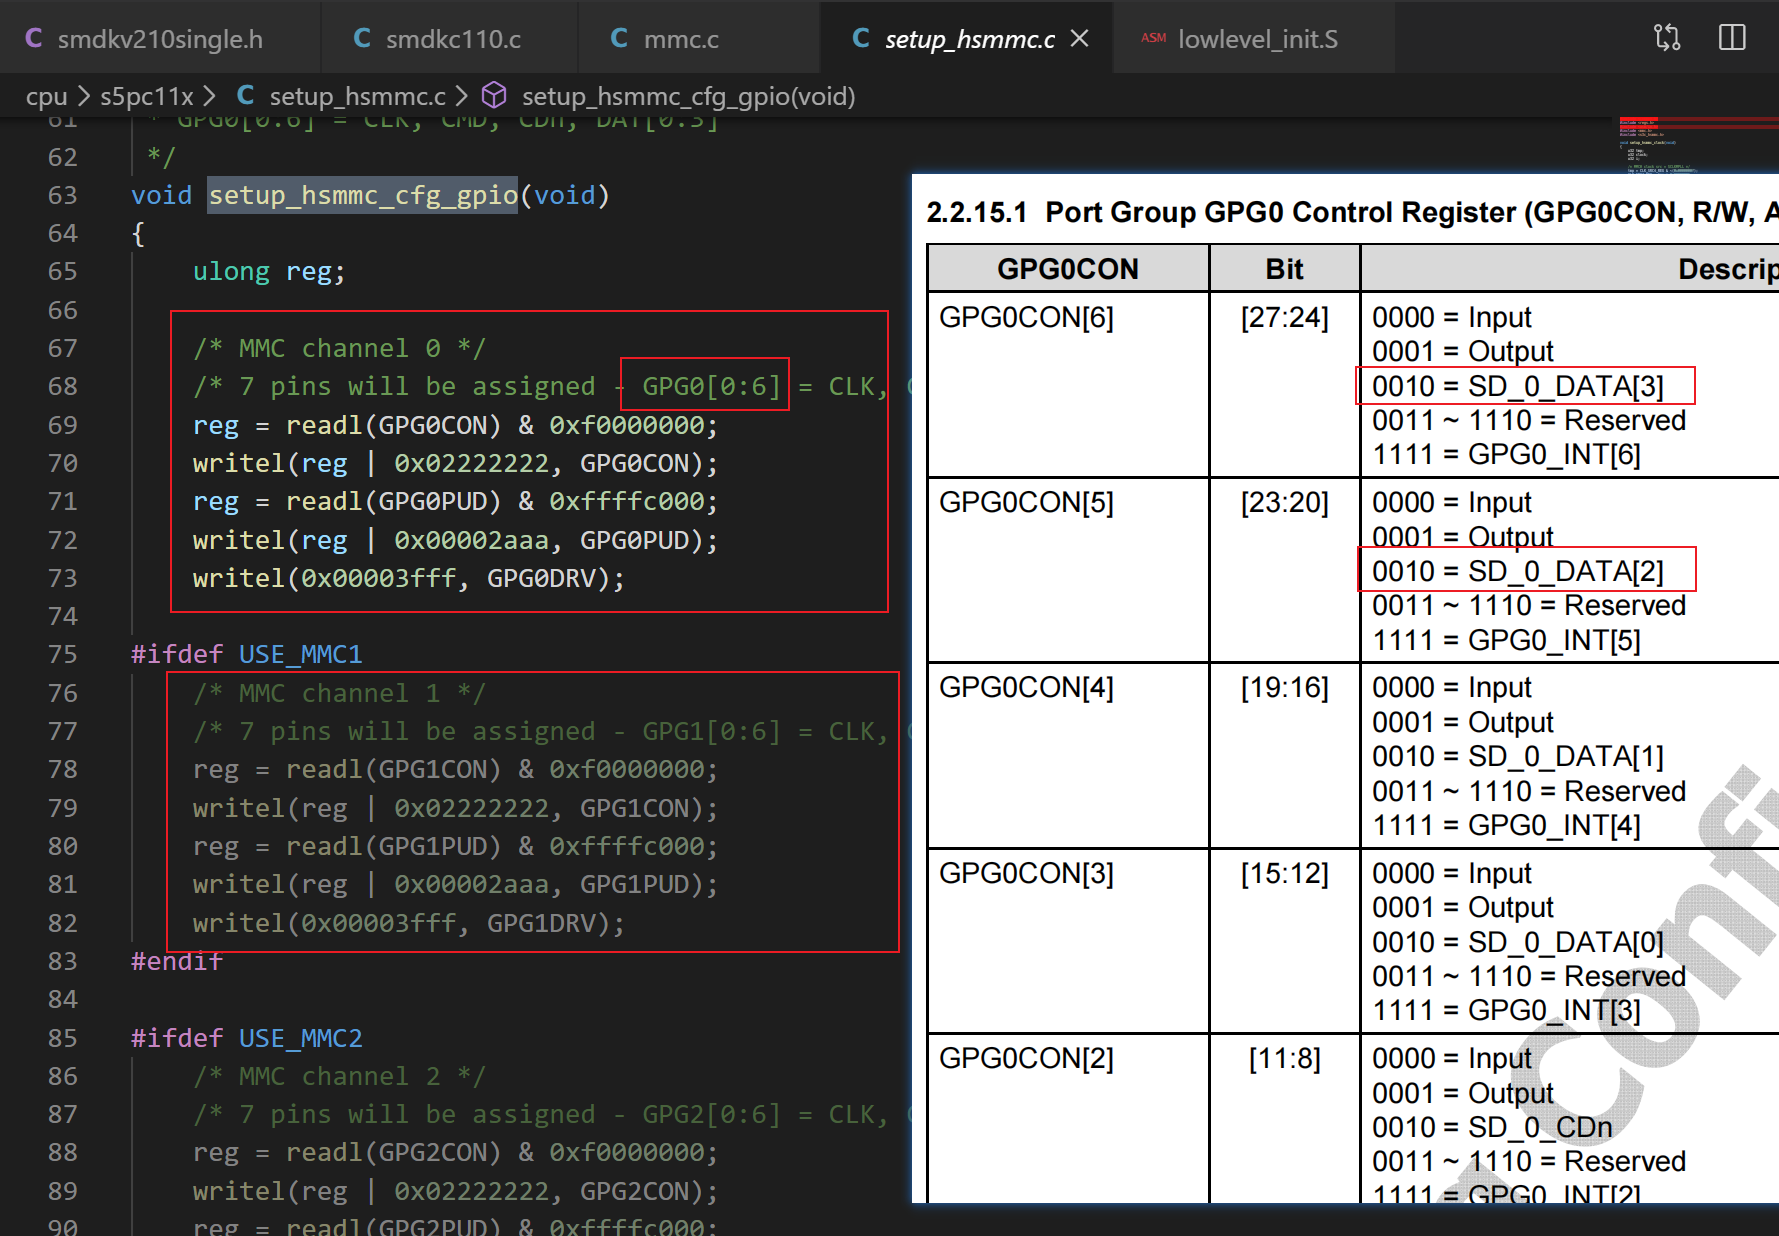This screenshot has width=1779, height=1236.
Task: Expand the s5pc11x breadcrumb segment
Action: 147,96
